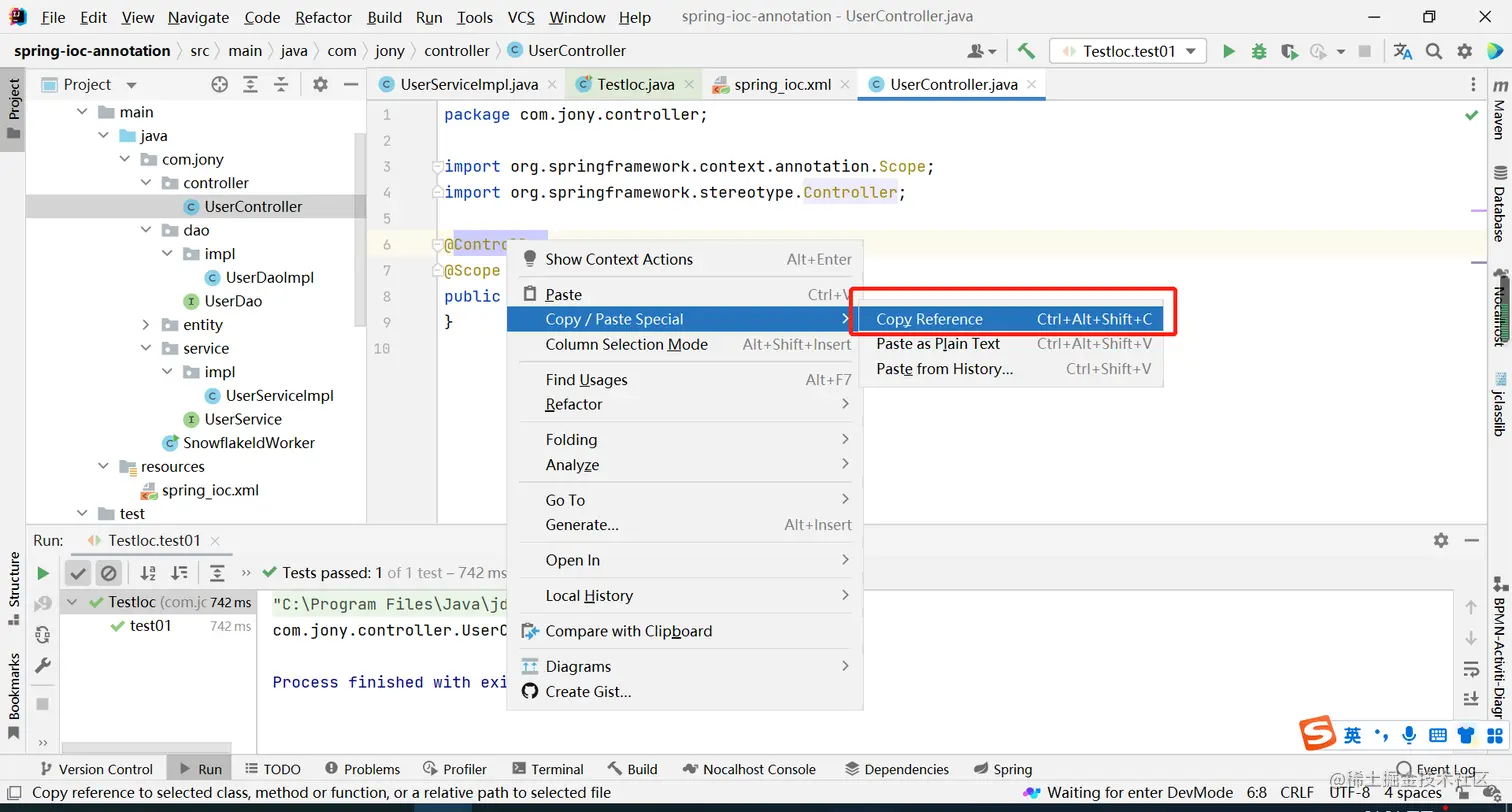This screenshot has height=812, width=1512.
Task: Toggle sorting tests by duration
Action: pos(179,573)
